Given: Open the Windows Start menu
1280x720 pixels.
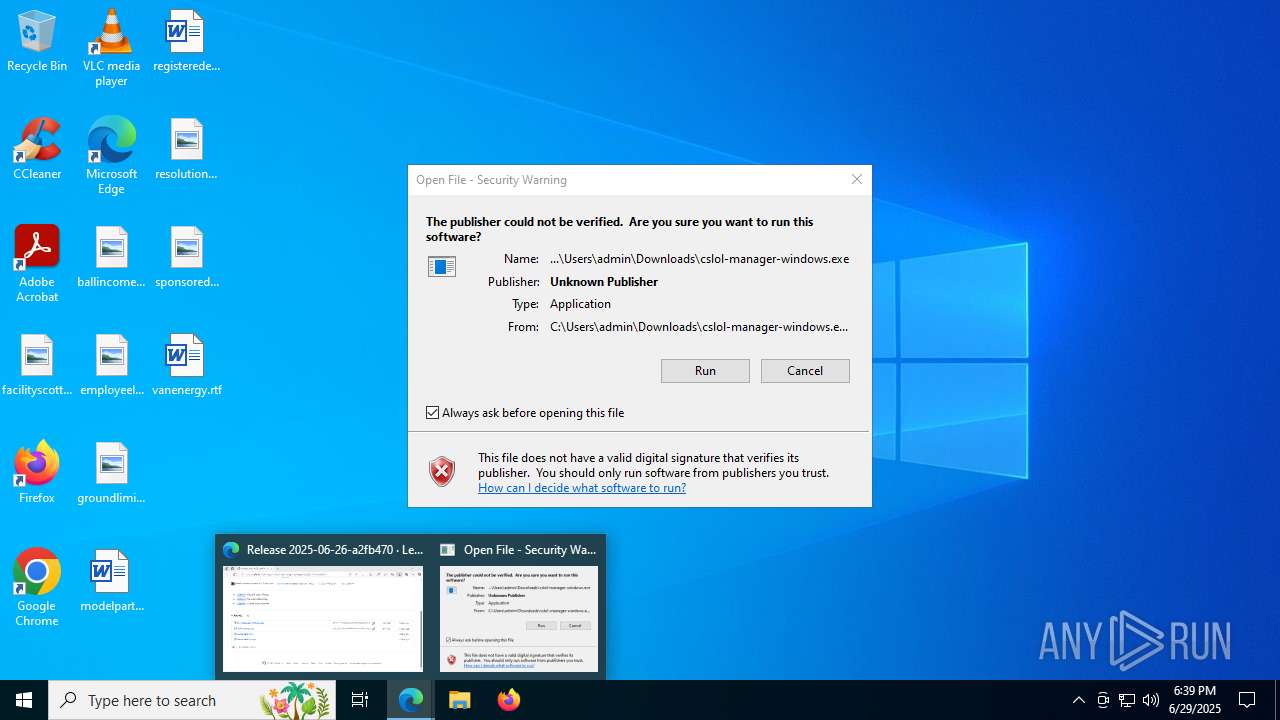Looking at the screenshot, I should (x=24, y=700).
